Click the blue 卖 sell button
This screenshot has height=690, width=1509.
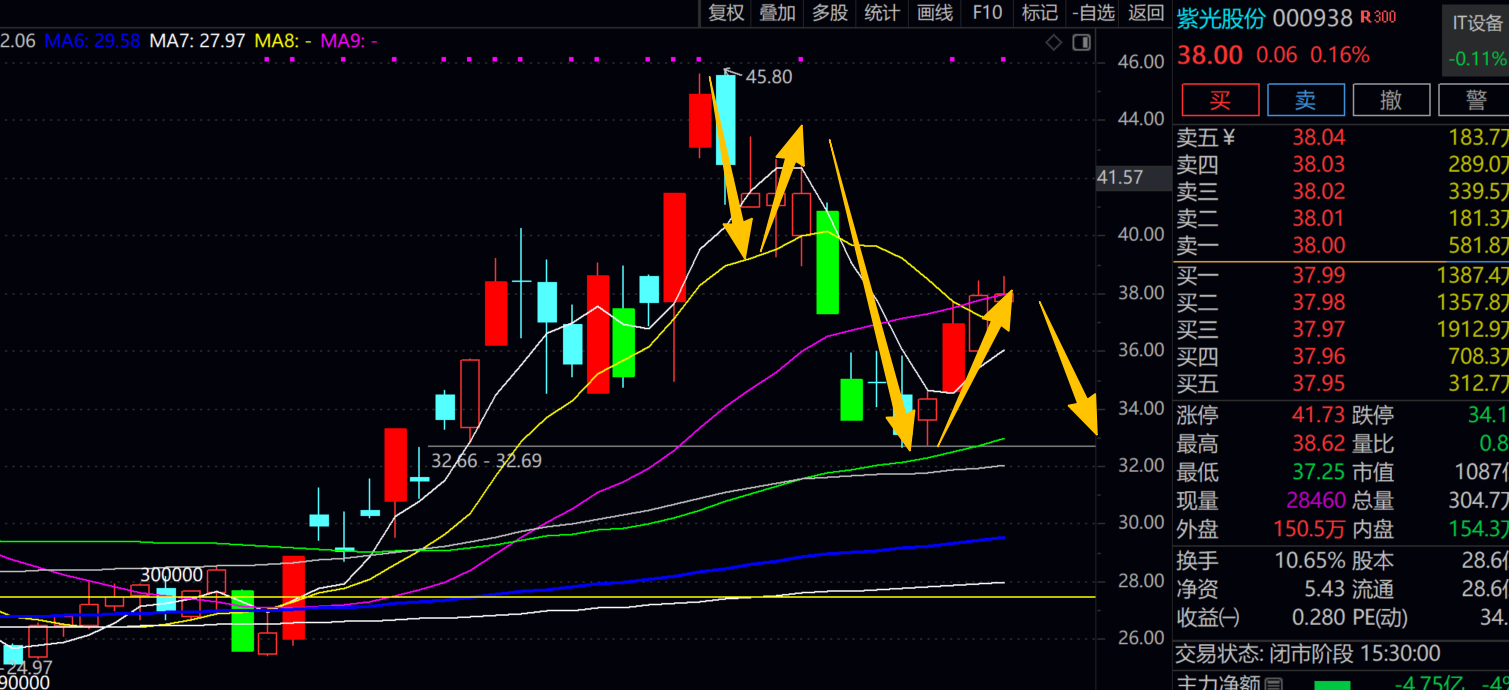tap(1305, 100)
